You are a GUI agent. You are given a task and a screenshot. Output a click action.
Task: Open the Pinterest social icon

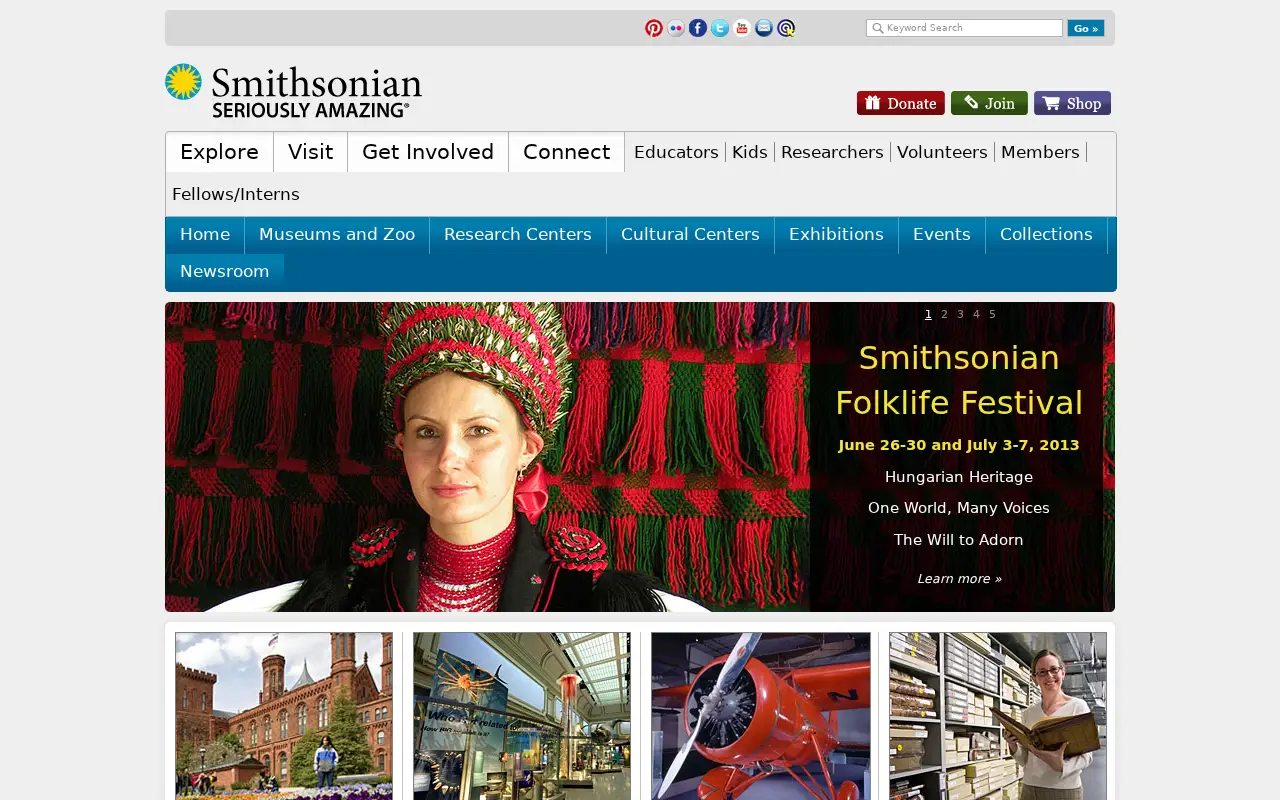pyautogui.click(x=654, y=28)
